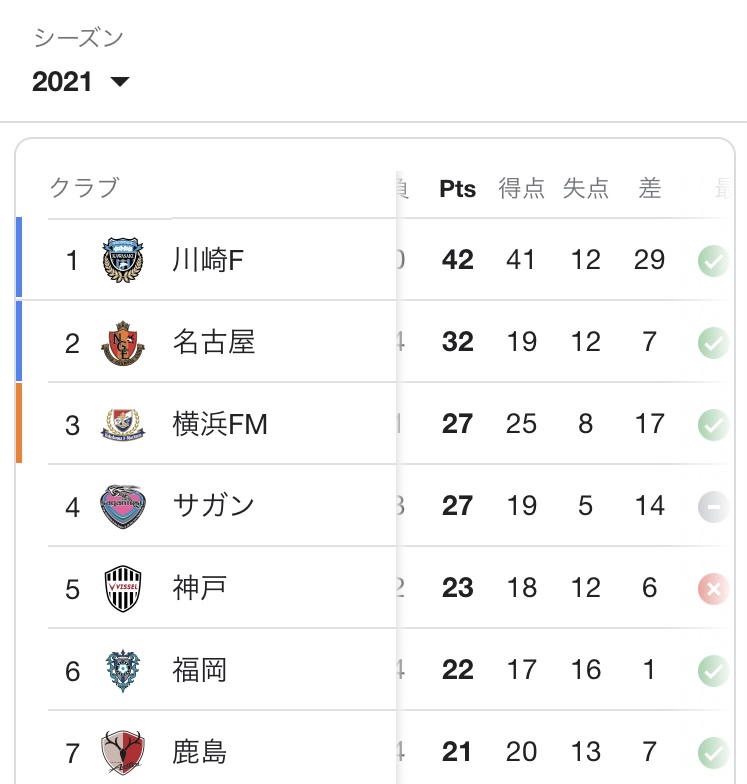
Task: Select the Pts column header
Action: [x=458, y=189]
